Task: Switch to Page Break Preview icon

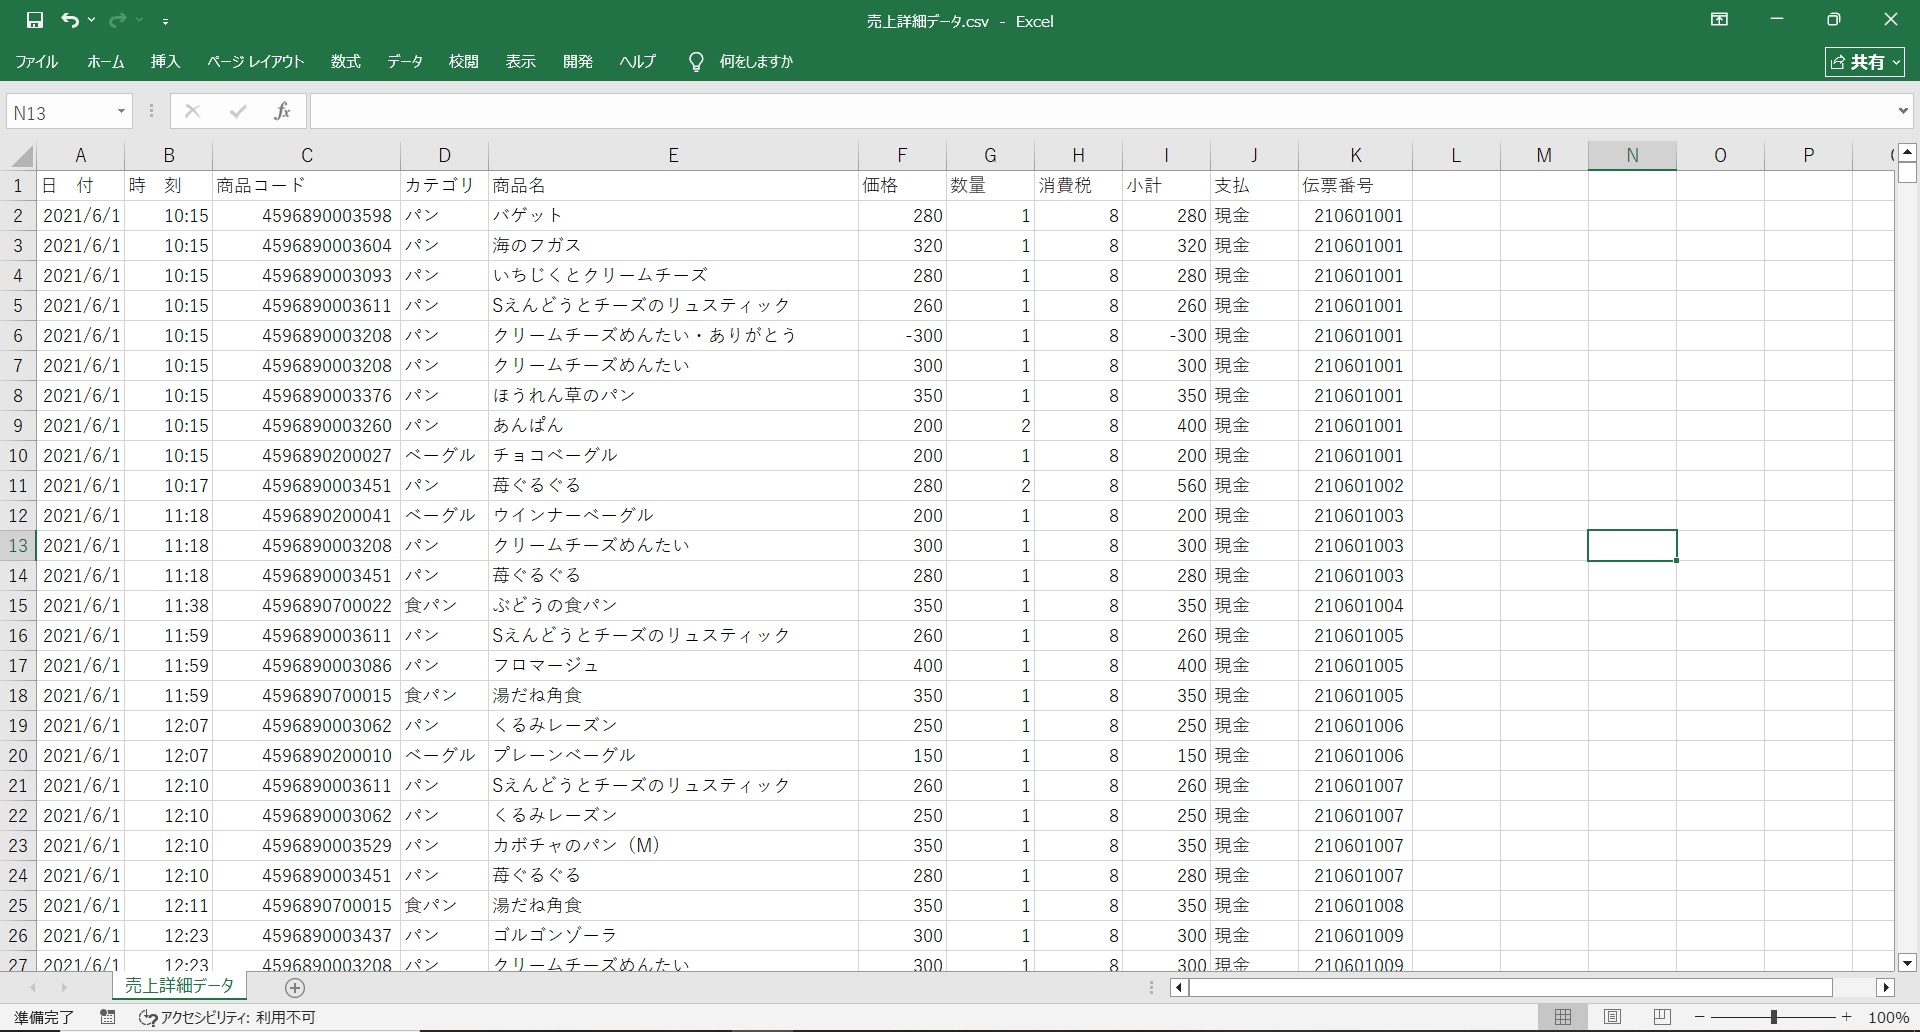Action: (x=1662, y=1017)
